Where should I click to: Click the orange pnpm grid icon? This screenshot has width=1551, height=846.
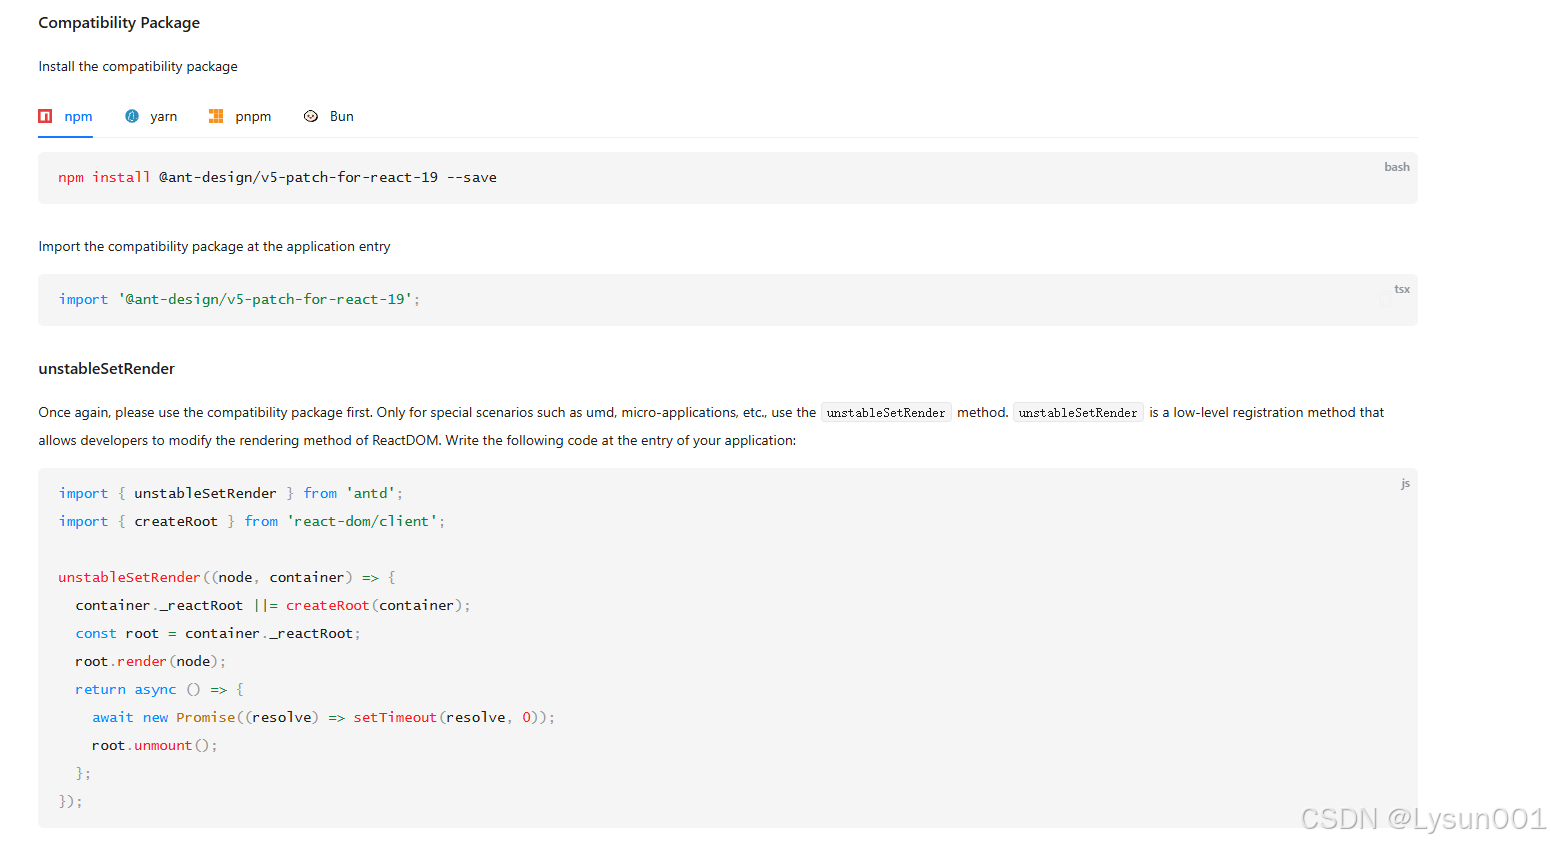coord(216,116)
